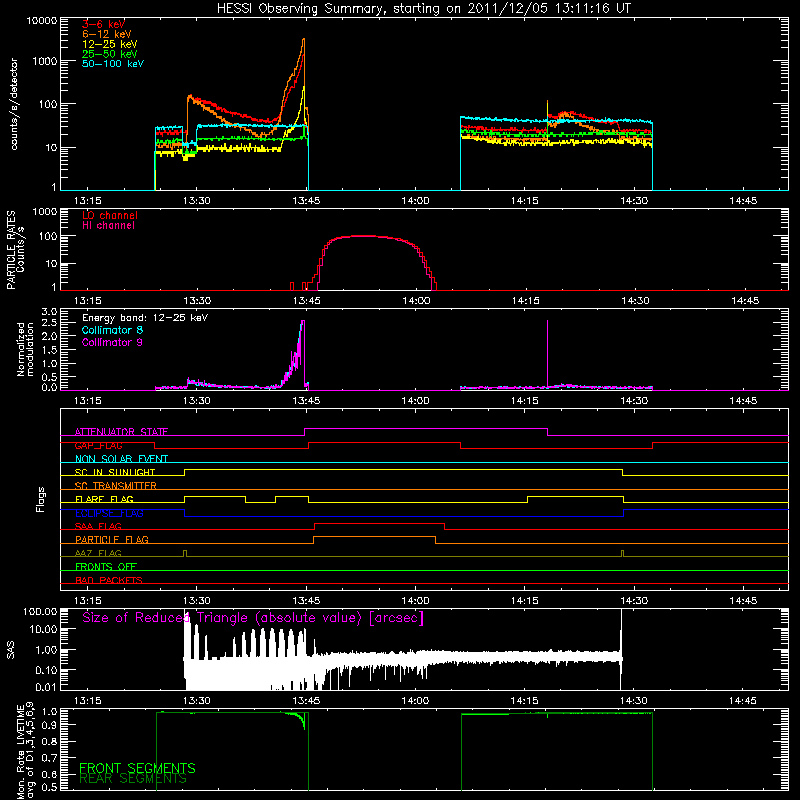Select the red 3-6 keV legend label
This screenshot has height=800, width=800.
[103, 24]
